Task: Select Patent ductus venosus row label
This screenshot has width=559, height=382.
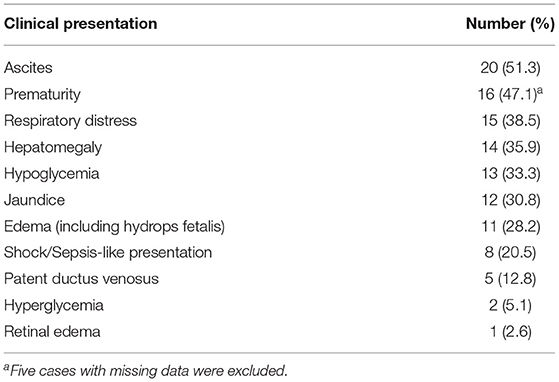Action: coord(81,279)
